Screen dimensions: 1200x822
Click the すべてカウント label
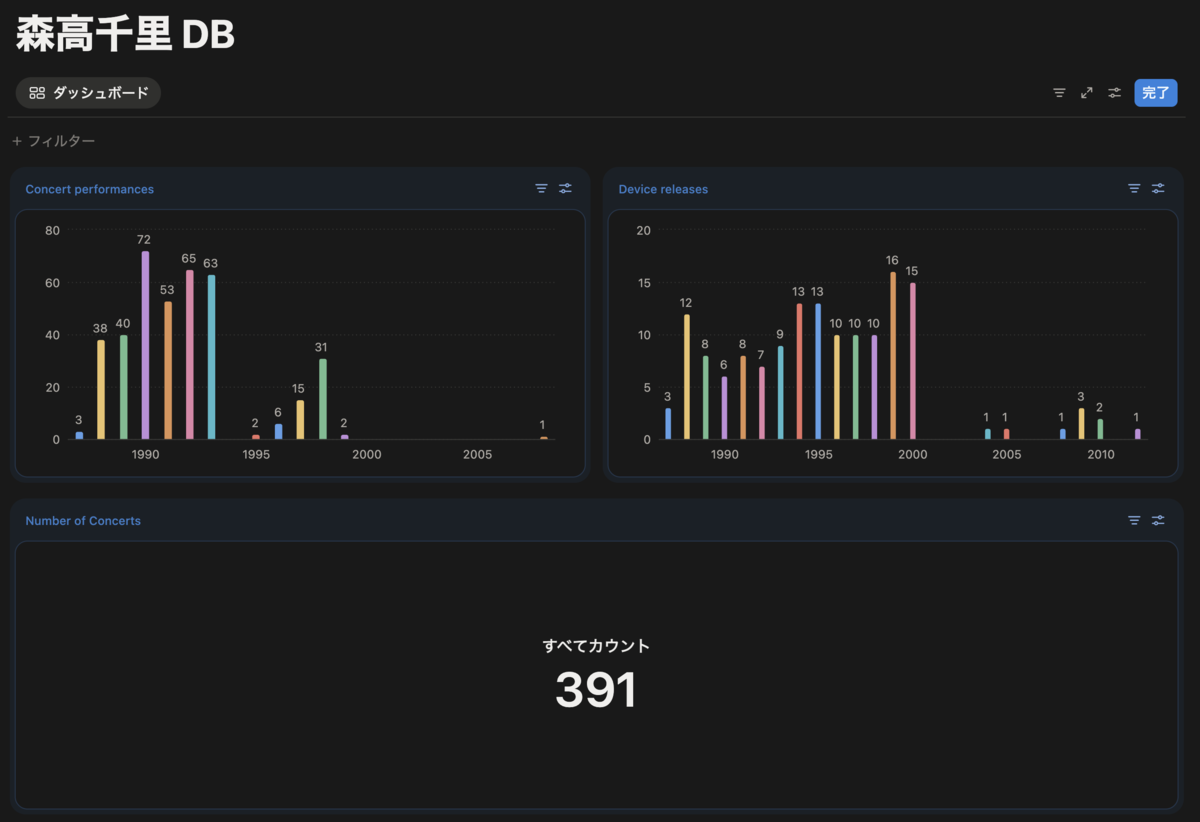pyautogui.click(x=596, y=646)
